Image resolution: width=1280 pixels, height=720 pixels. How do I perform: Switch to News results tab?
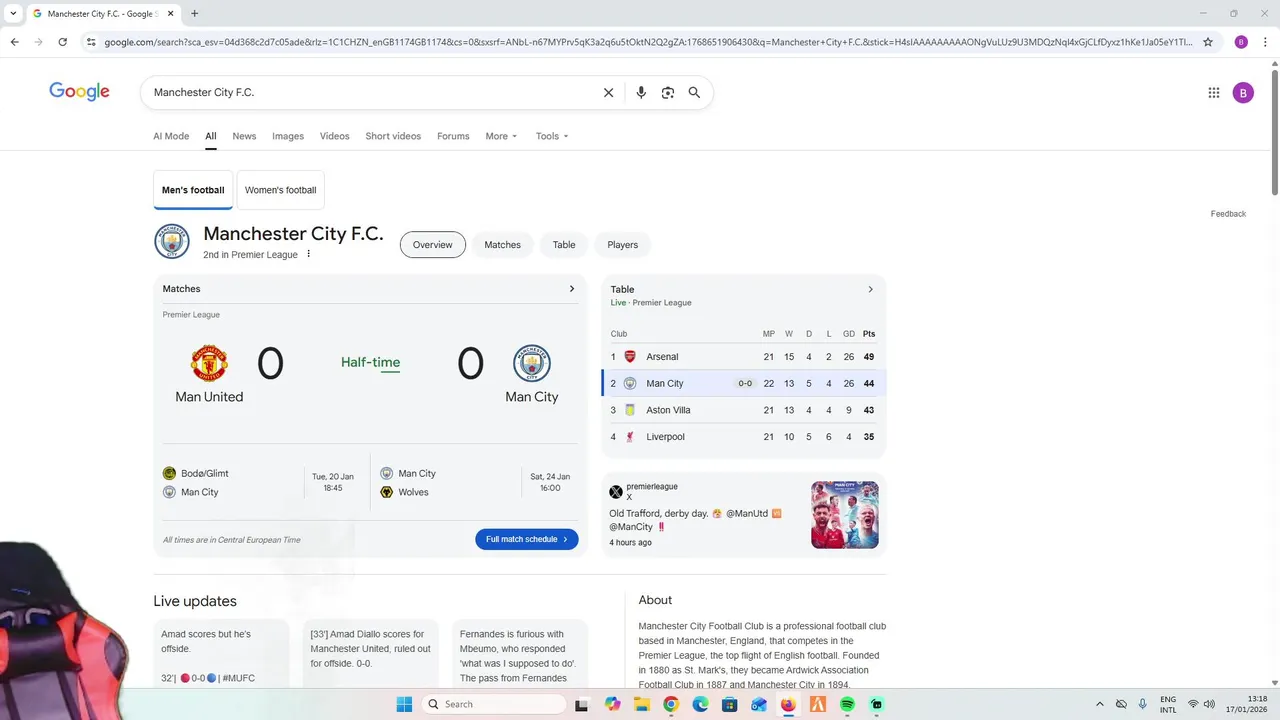[244, 136]
